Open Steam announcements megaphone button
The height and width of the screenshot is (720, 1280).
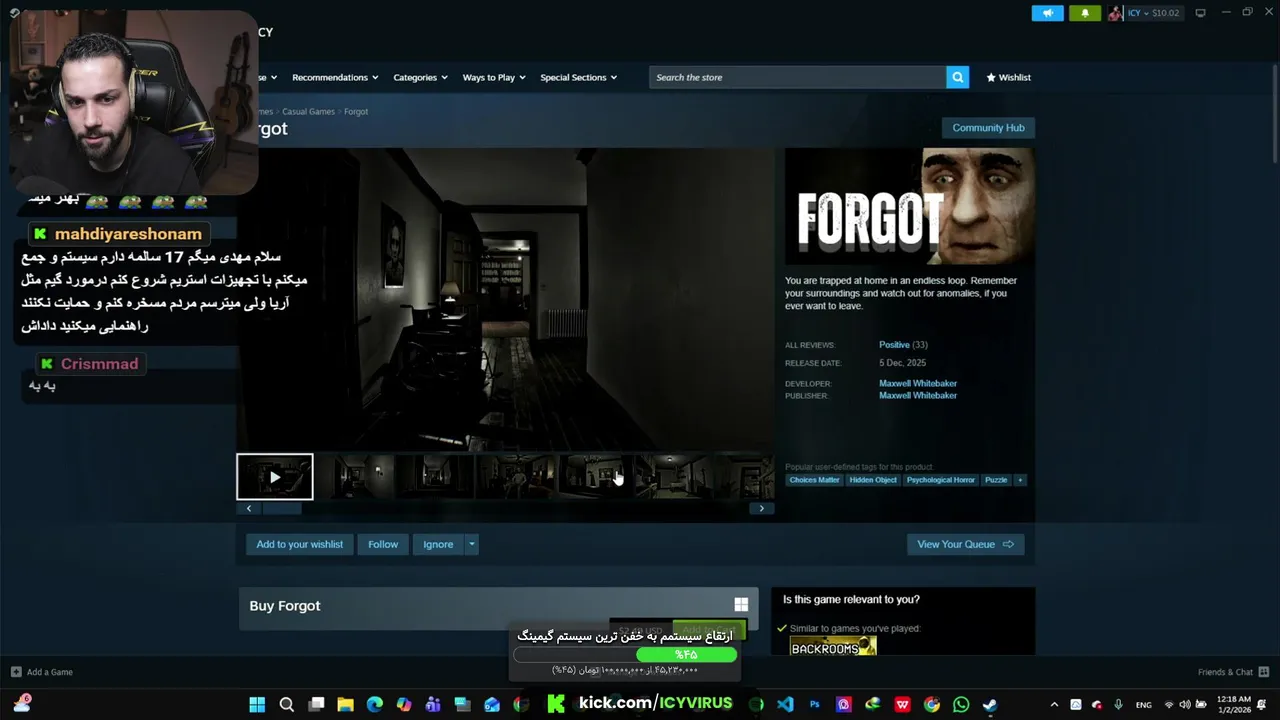(1047, 13)
